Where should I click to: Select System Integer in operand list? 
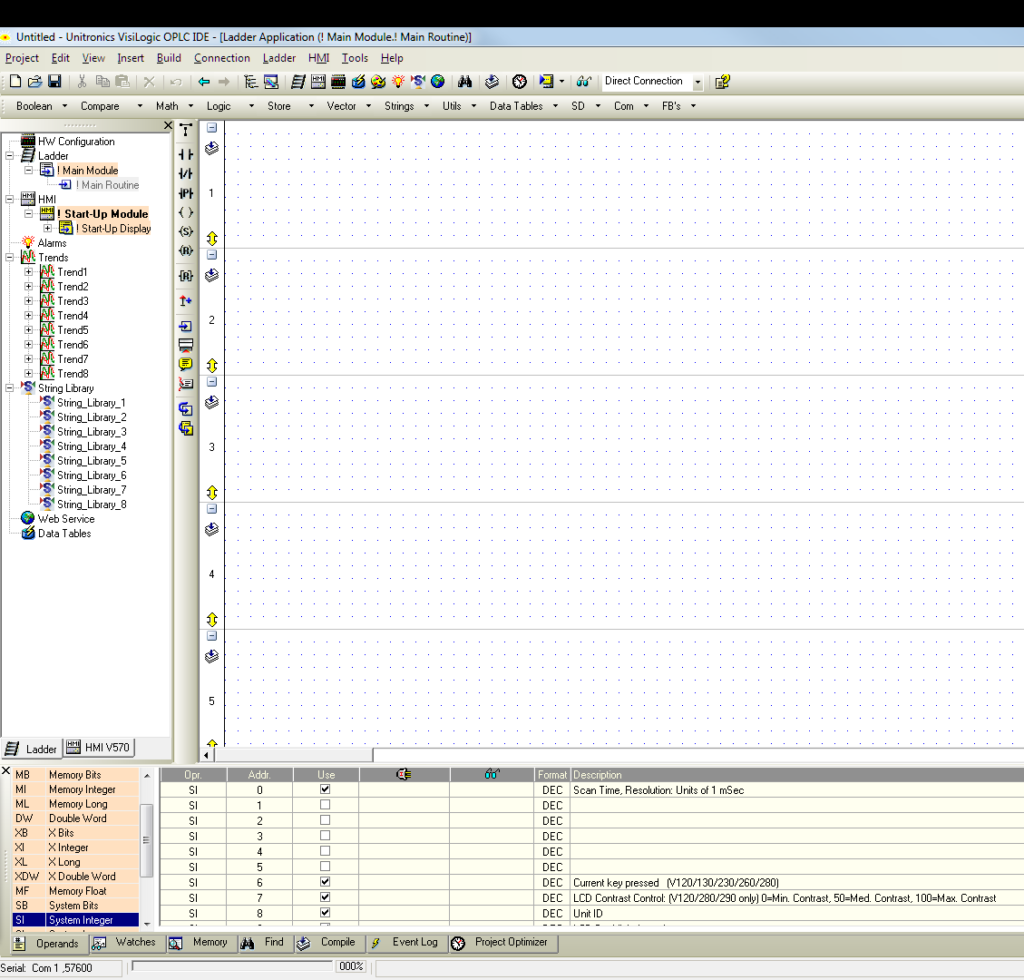[76, 920]
